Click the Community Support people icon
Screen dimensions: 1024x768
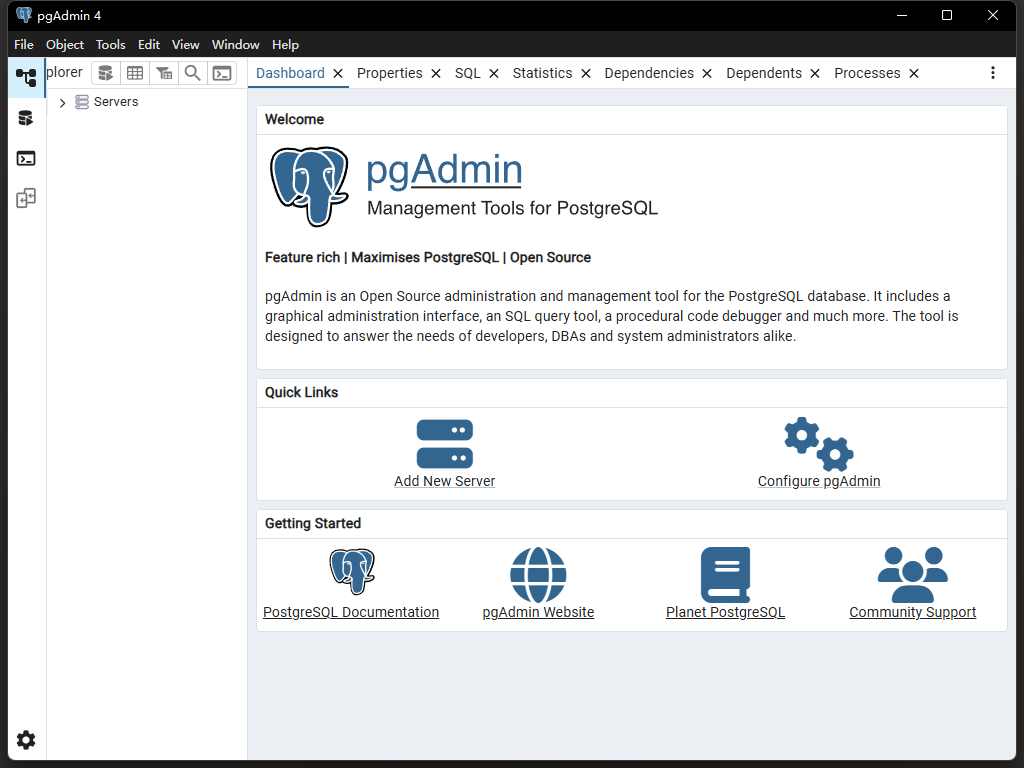click(912, 575)
